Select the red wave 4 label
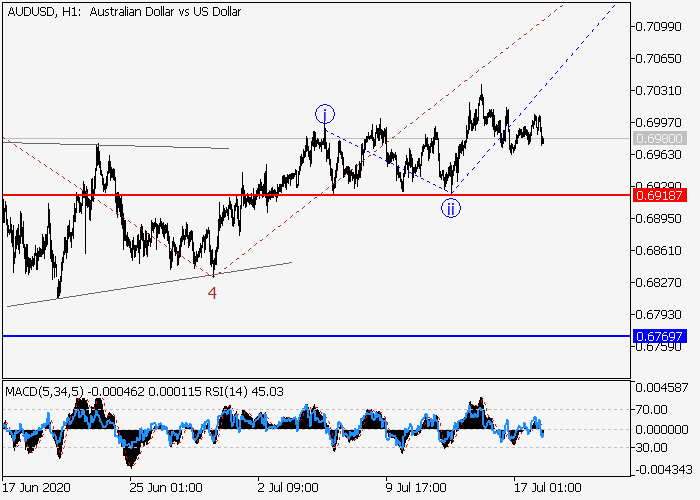This screenshot has height=500, width=700. tap(212, 292)
